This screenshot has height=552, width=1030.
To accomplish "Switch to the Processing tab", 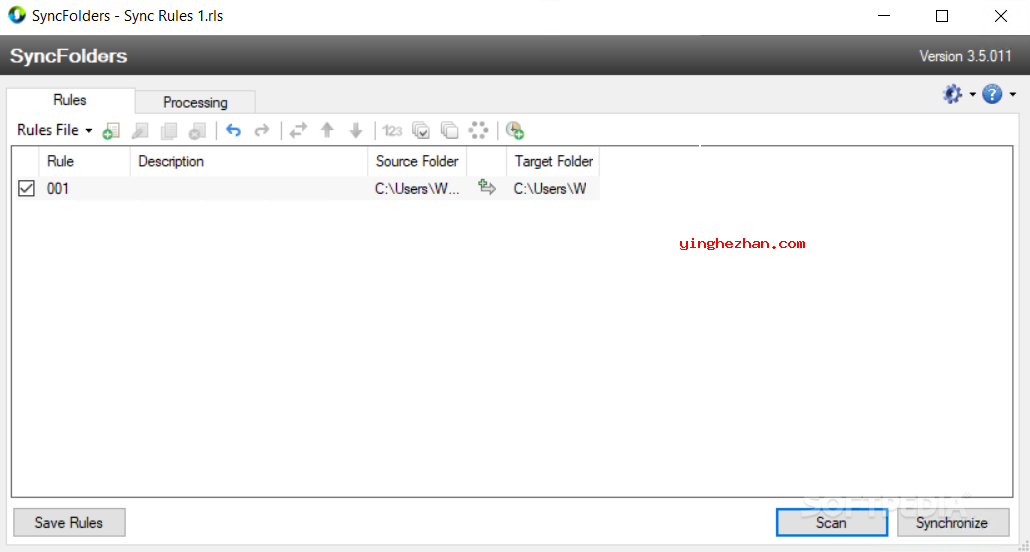I will tap(195, 103).
